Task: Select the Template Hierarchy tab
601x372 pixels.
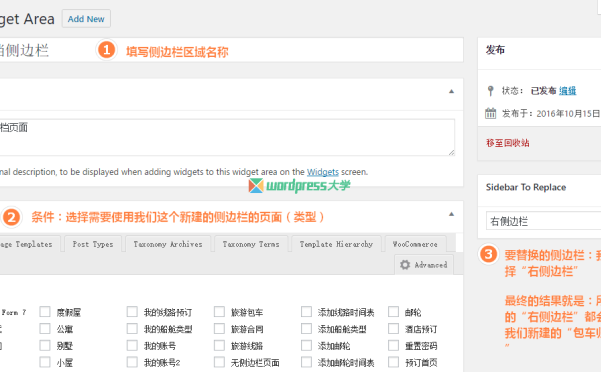Action: (x=336, y=244)
